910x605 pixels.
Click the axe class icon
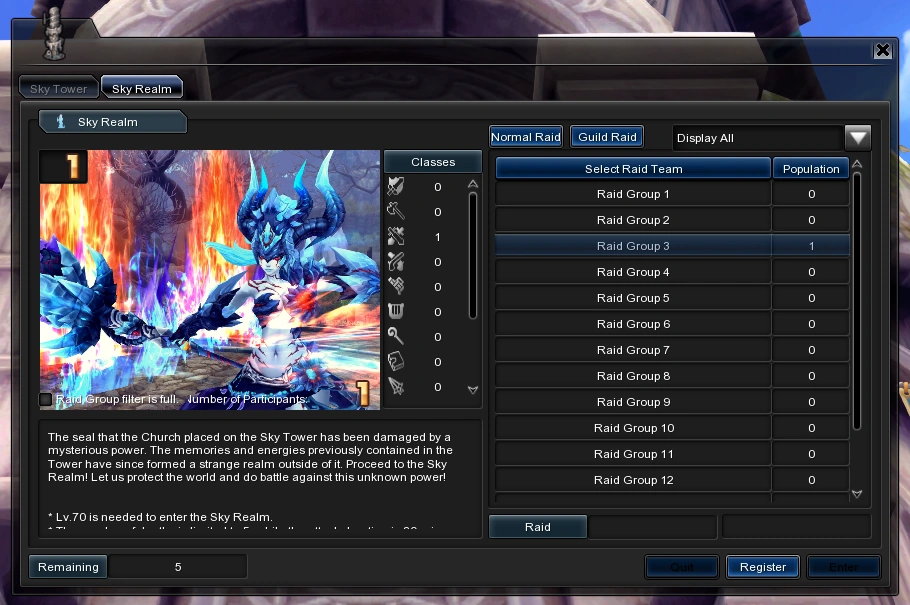click(x=396, y=212)
